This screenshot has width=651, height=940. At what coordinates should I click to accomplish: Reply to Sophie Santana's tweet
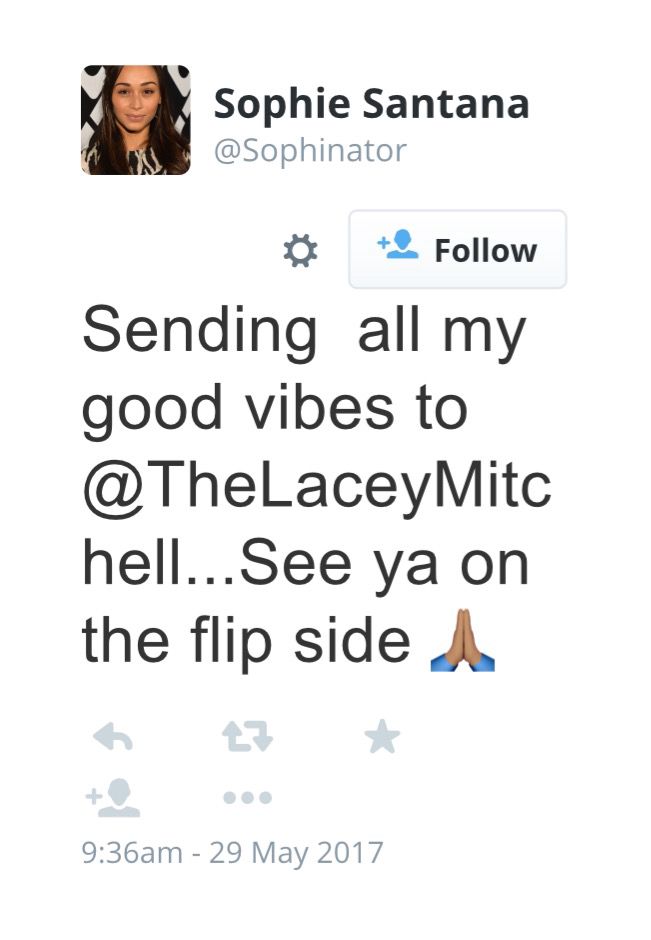[x=113, y=736]
